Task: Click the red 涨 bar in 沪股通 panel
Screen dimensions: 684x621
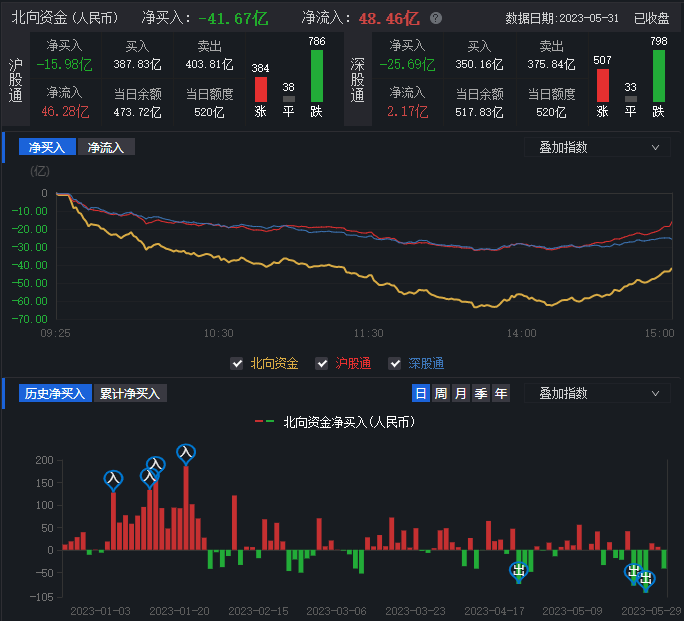Action: 260,89
